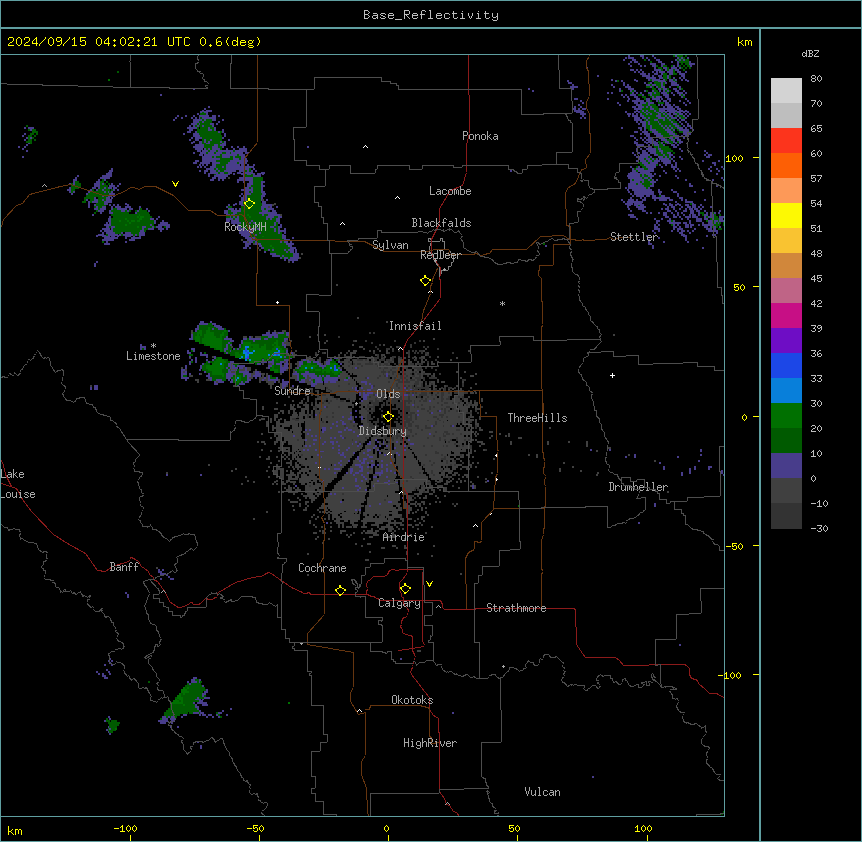Click the -30 value at legend bottom
Image resolution: width=862 pixels, height=842 pixels.
819,528
